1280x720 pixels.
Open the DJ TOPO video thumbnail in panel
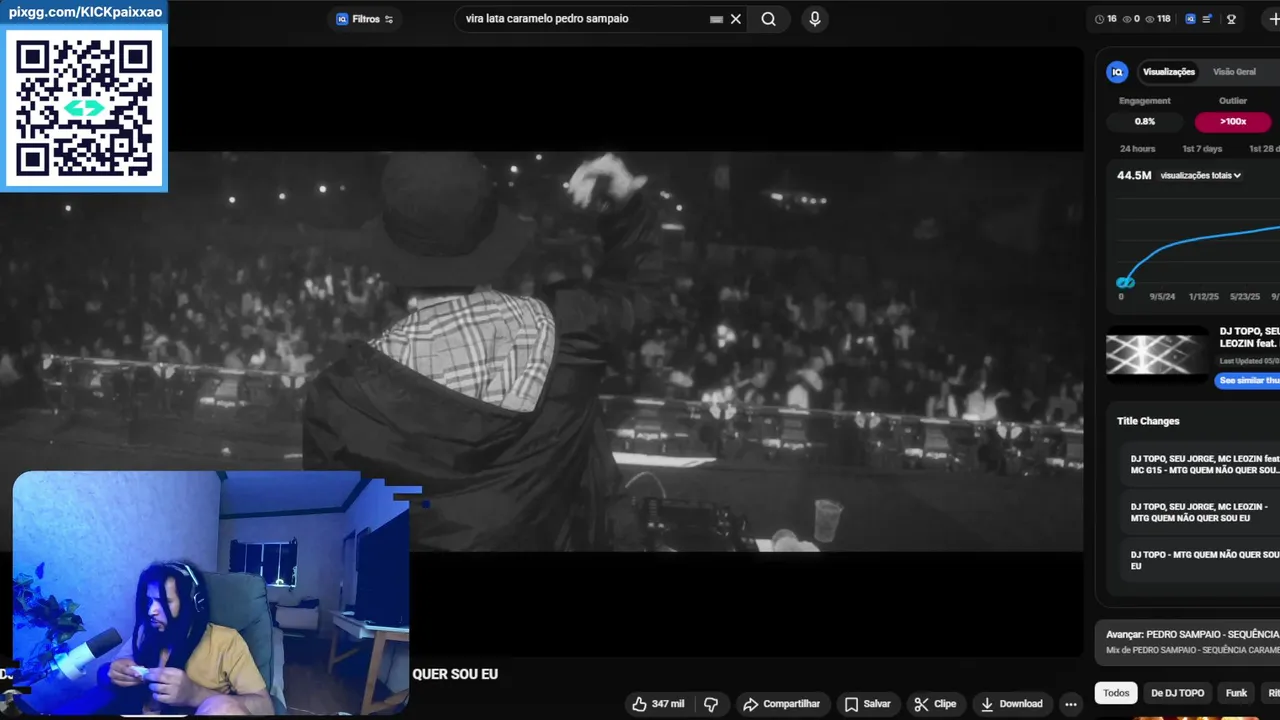pyautogui.click(x=1156, y=354)
